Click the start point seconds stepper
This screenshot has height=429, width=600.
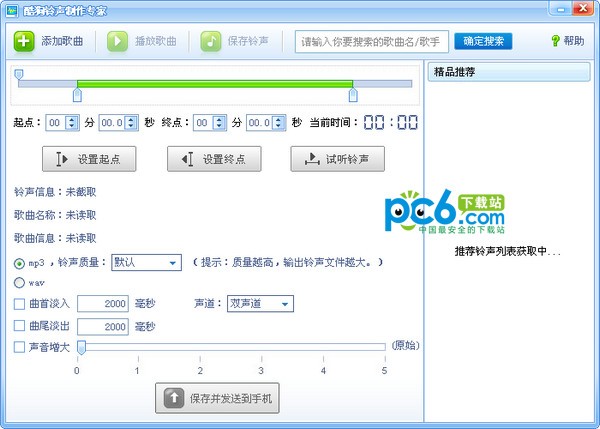pos(131,122)
